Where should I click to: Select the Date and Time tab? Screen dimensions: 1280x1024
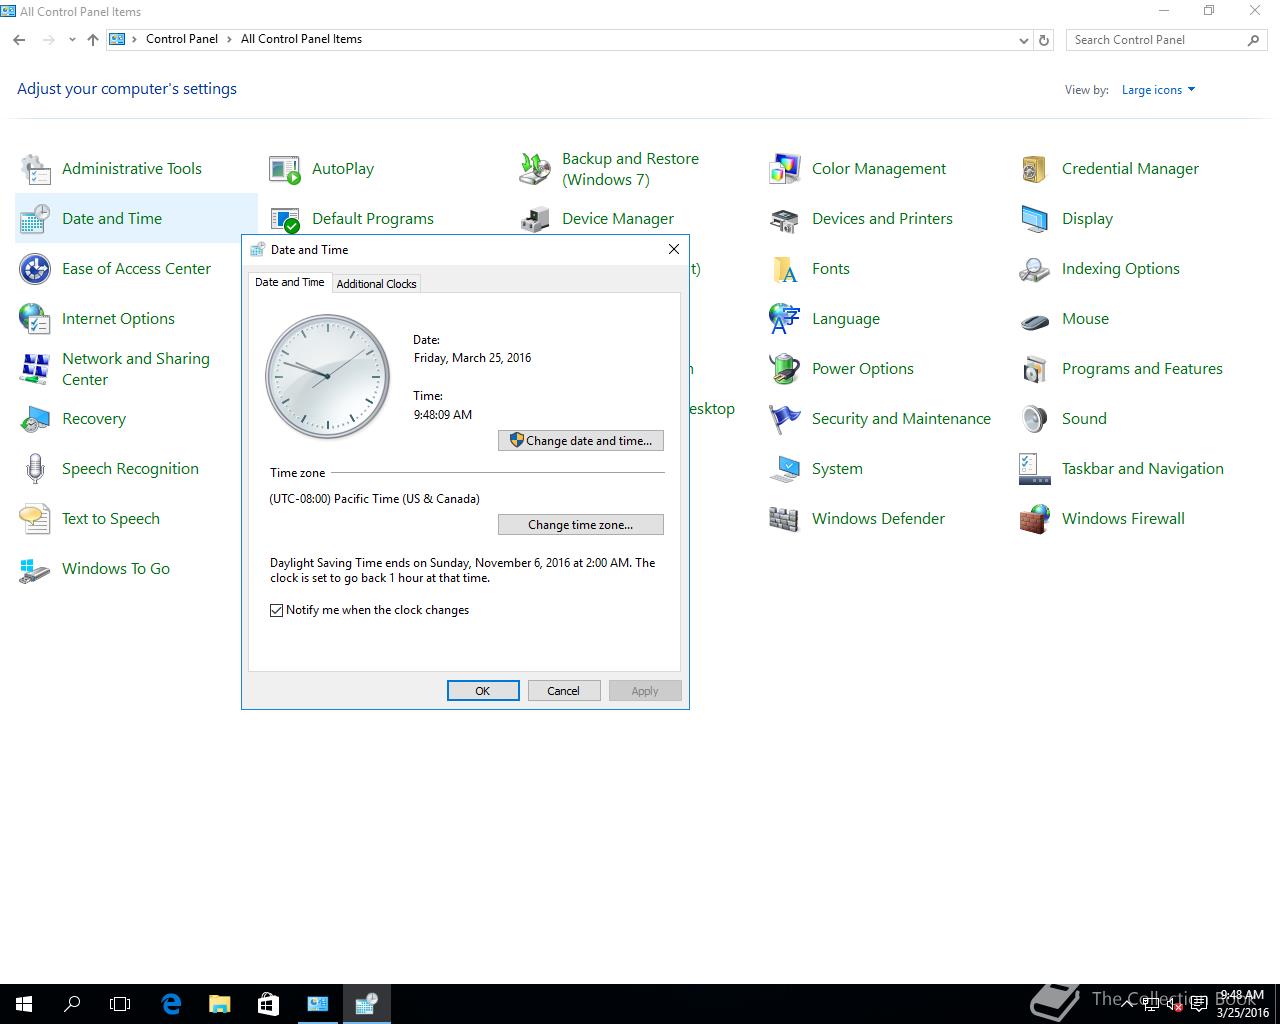click(290, 282)
